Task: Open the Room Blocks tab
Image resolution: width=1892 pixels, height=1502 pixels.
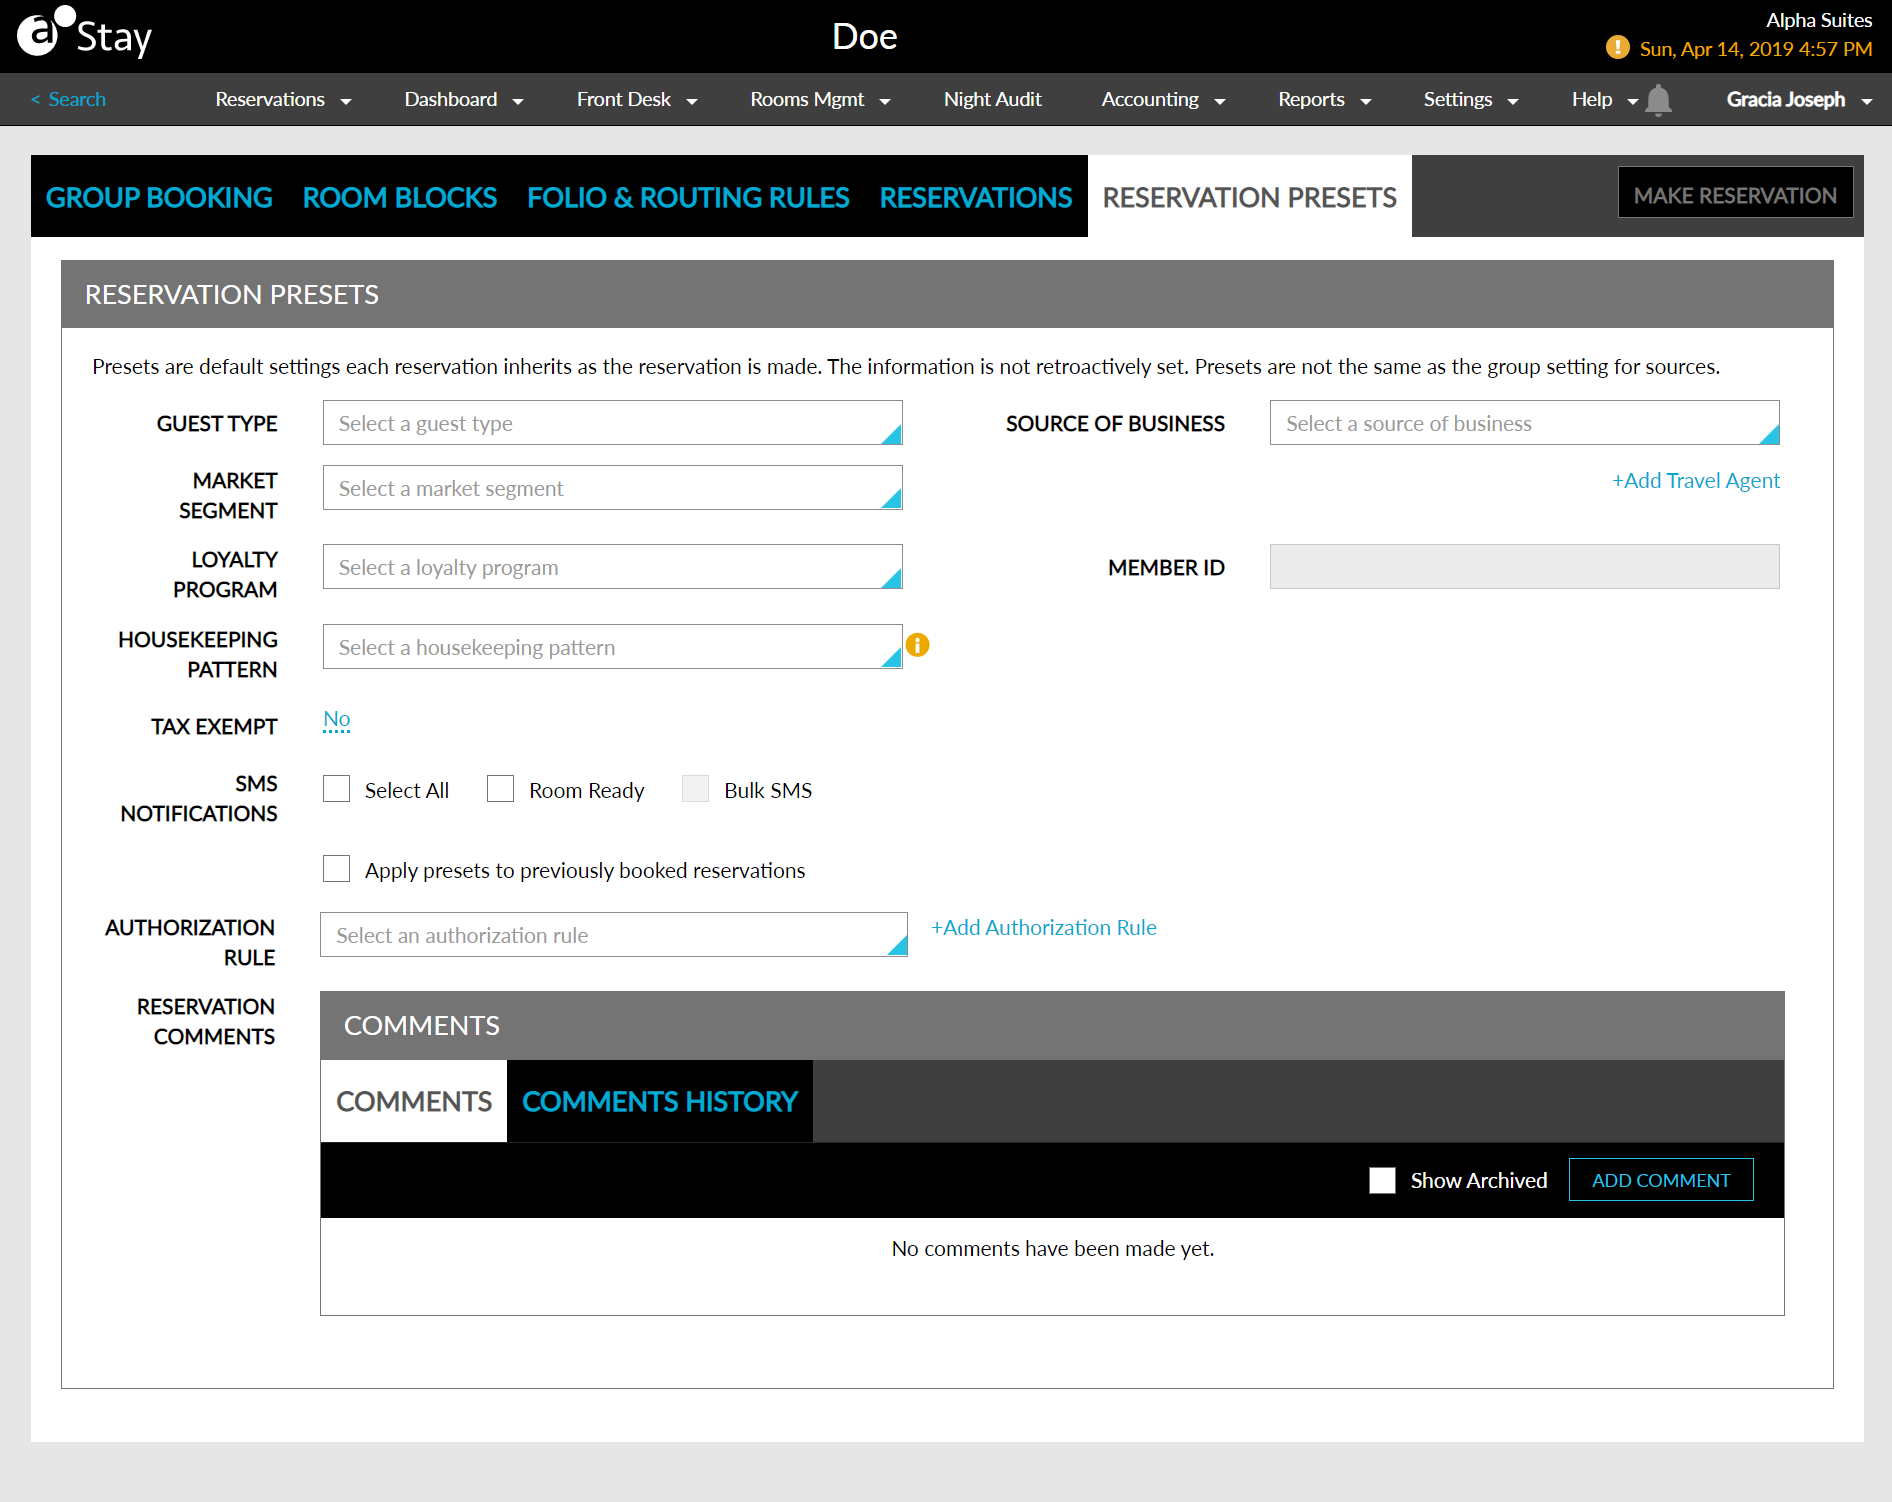Action: click(x=399, y=197)
